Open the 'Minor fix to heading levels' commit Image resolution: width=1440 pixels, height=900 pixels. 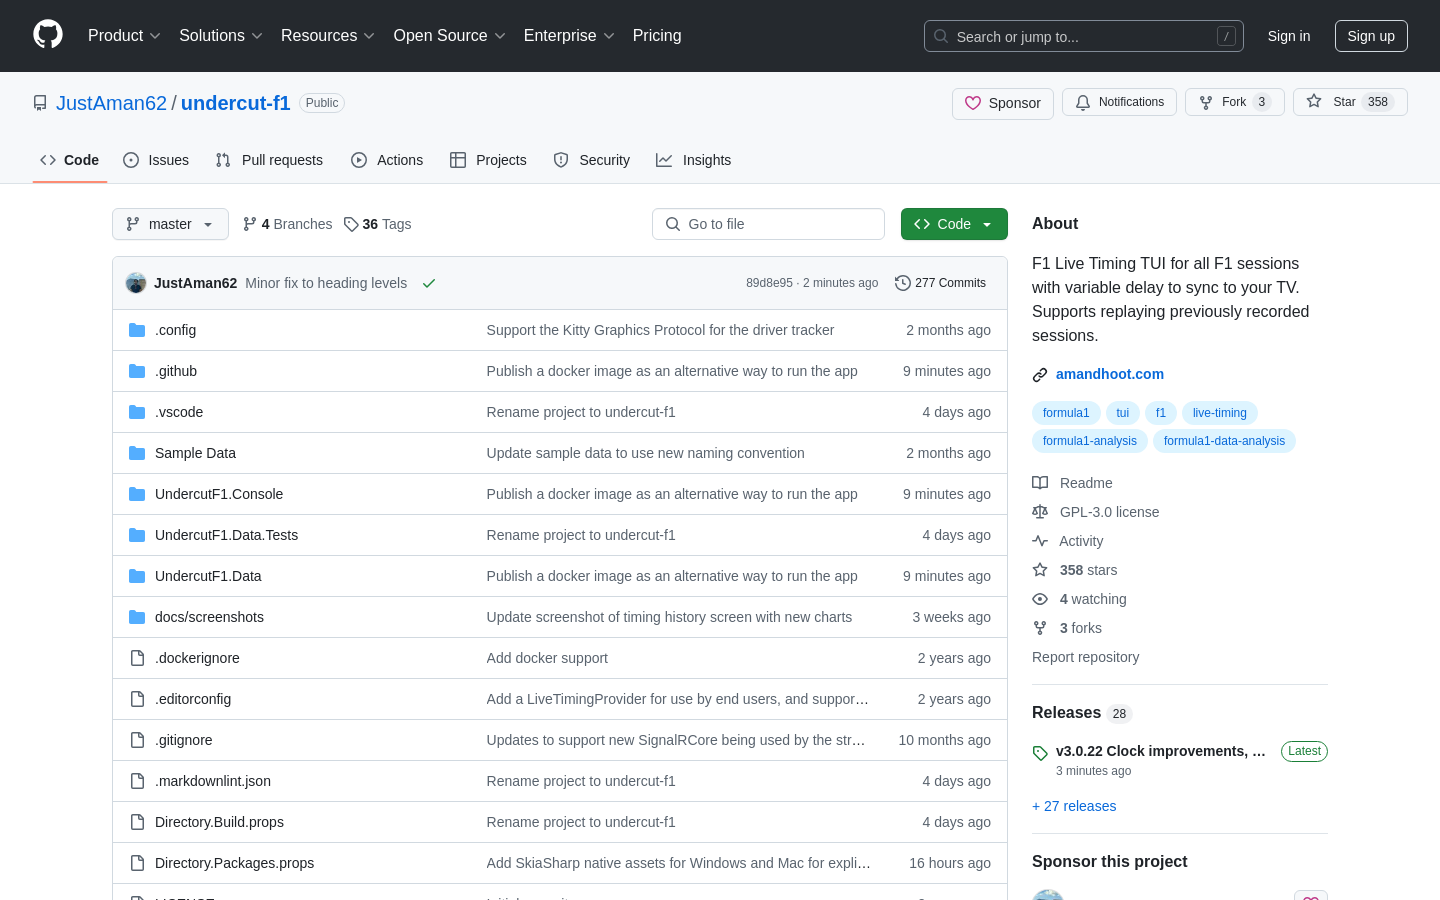pos(326,283)
